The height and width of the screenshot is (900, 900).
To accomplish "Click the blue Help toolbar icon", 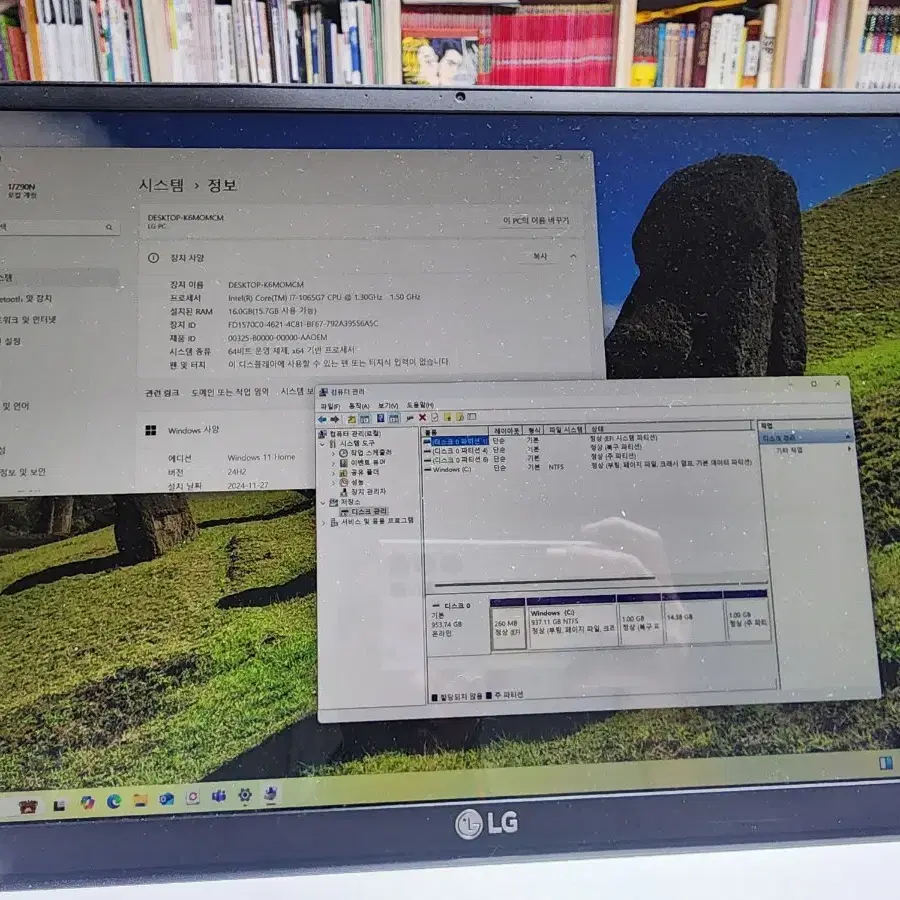I will pos(381,418).
